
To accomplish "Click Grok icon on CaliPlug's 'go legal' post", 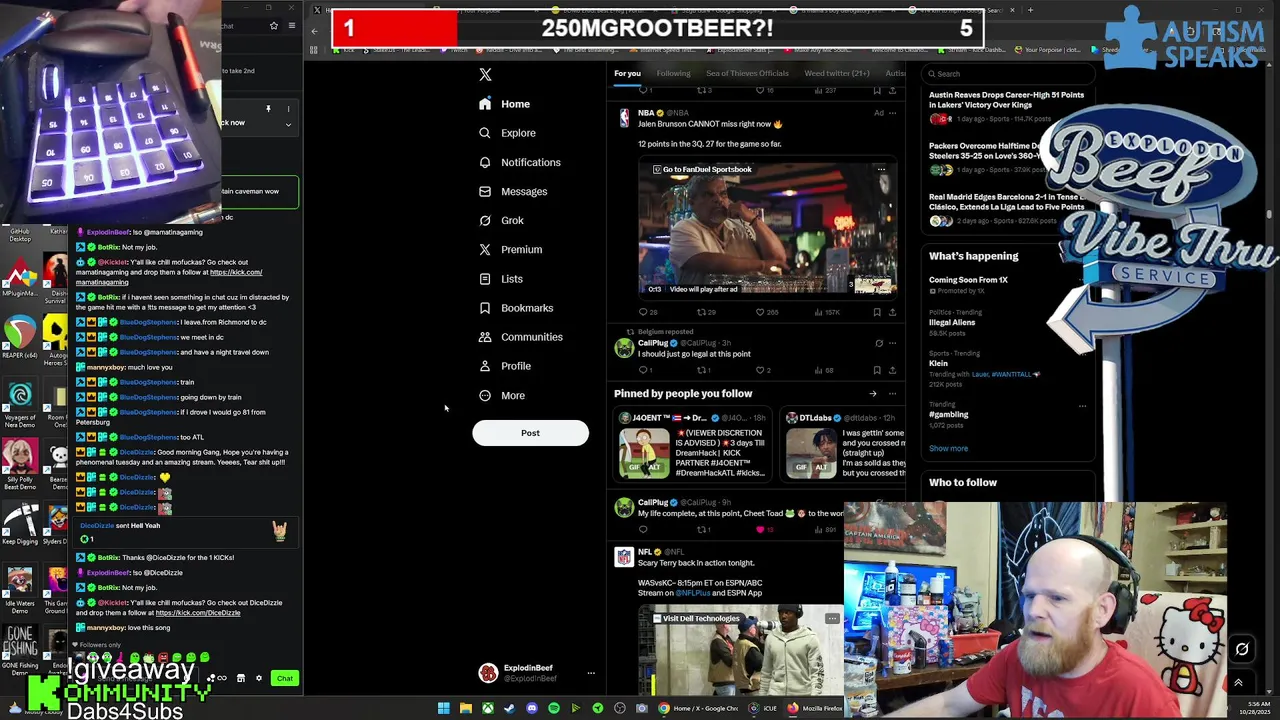I will 878,343.
